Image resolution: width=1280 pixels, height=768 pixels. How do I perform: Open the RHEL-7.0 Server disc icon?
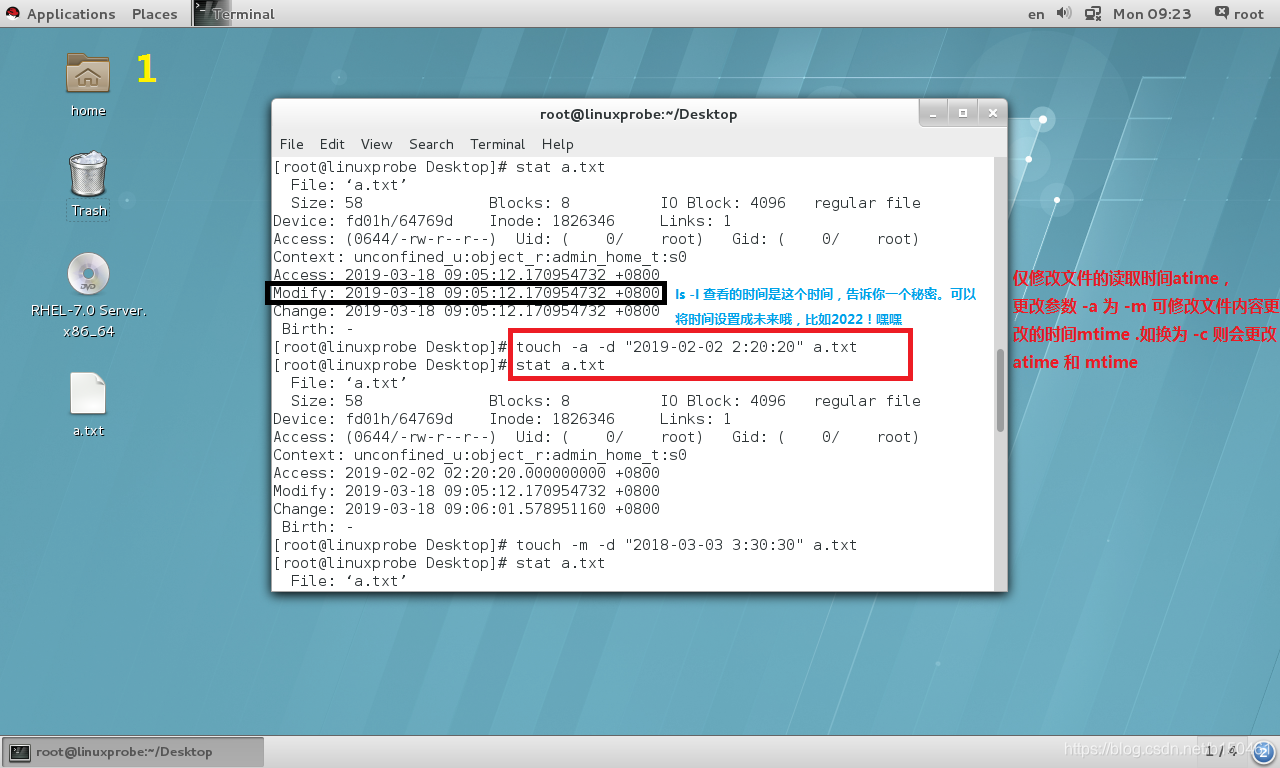pyautogui.click(x=88, y=274)
